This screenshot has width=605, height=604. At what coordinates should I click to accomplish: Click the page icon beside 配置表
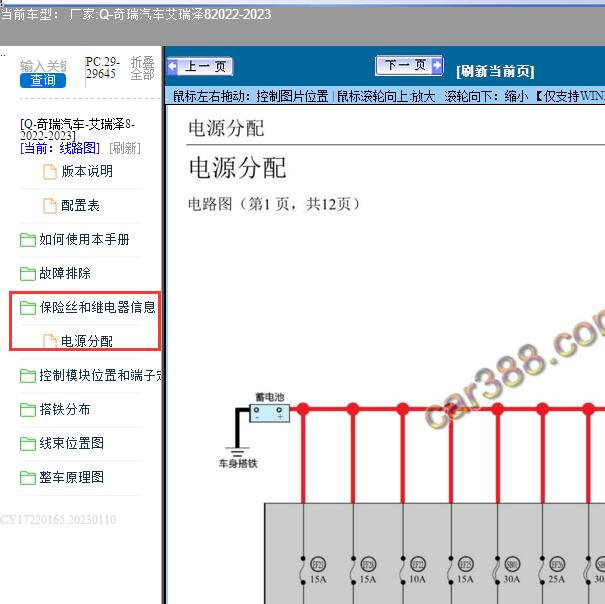(x=50, y=206)
